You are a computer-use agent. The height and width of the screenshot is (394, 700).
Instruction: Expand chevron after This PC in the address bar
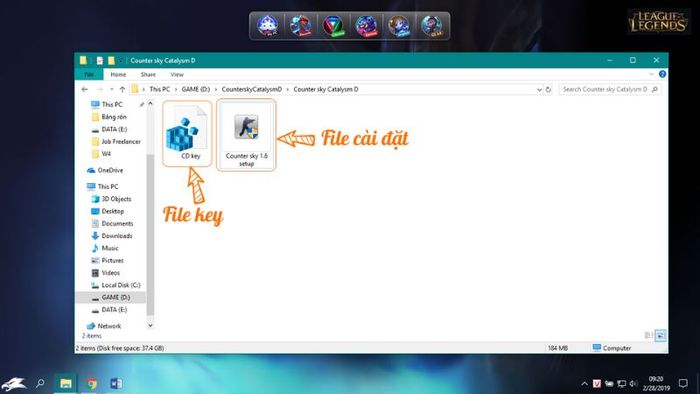point(176,89)
